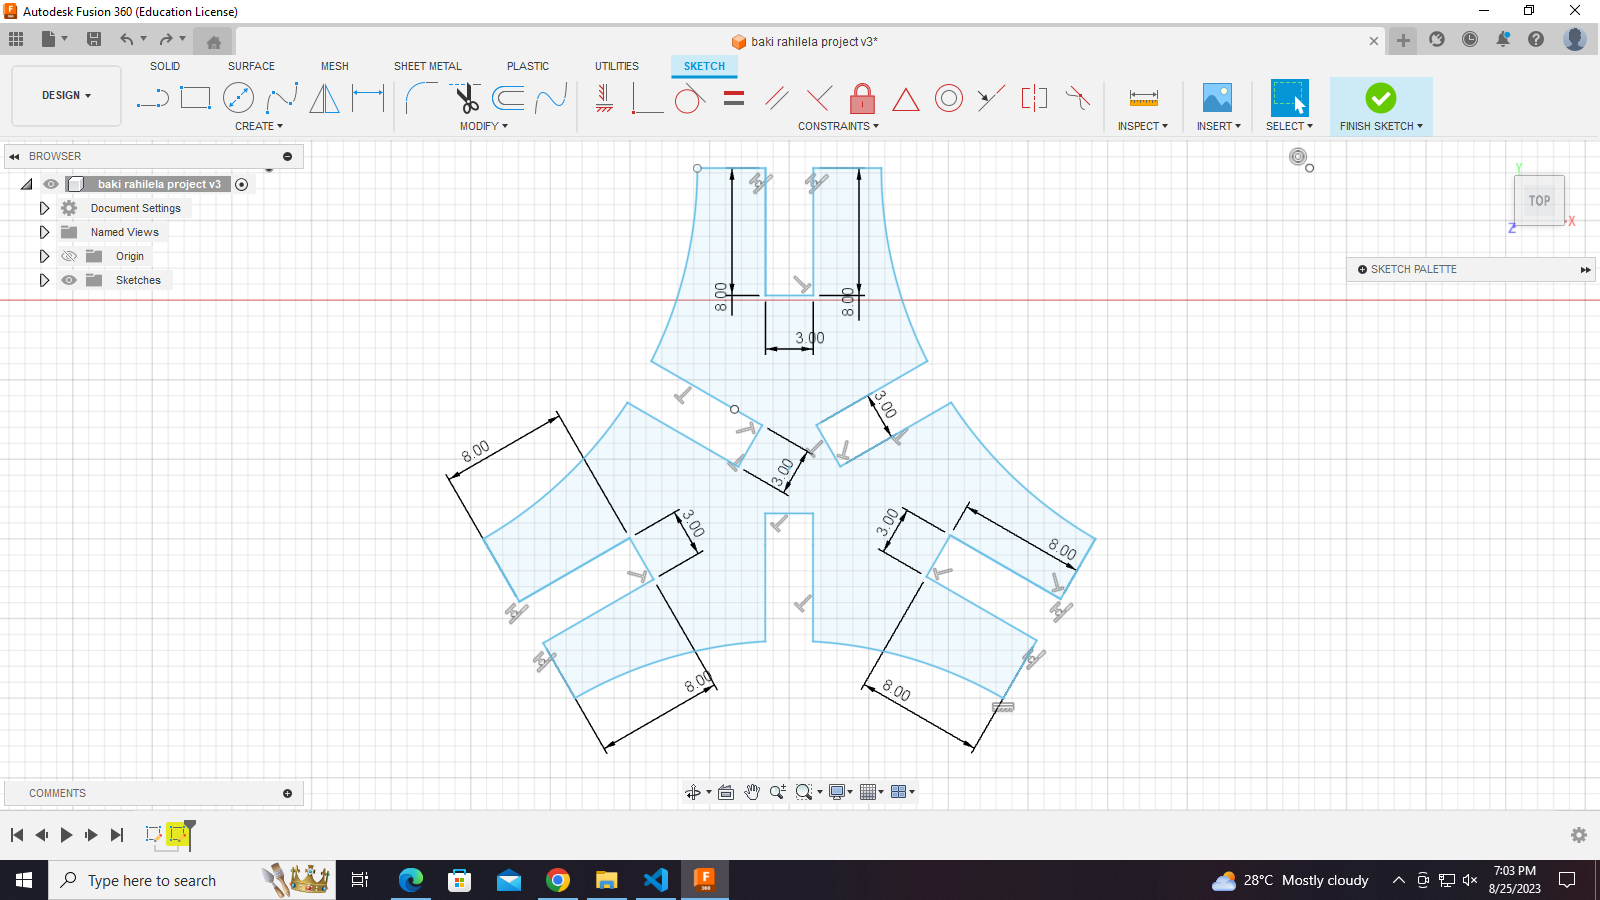Click the Measure tool in Inspect
Viewport: 1600px width, 900px height.
1143,98
